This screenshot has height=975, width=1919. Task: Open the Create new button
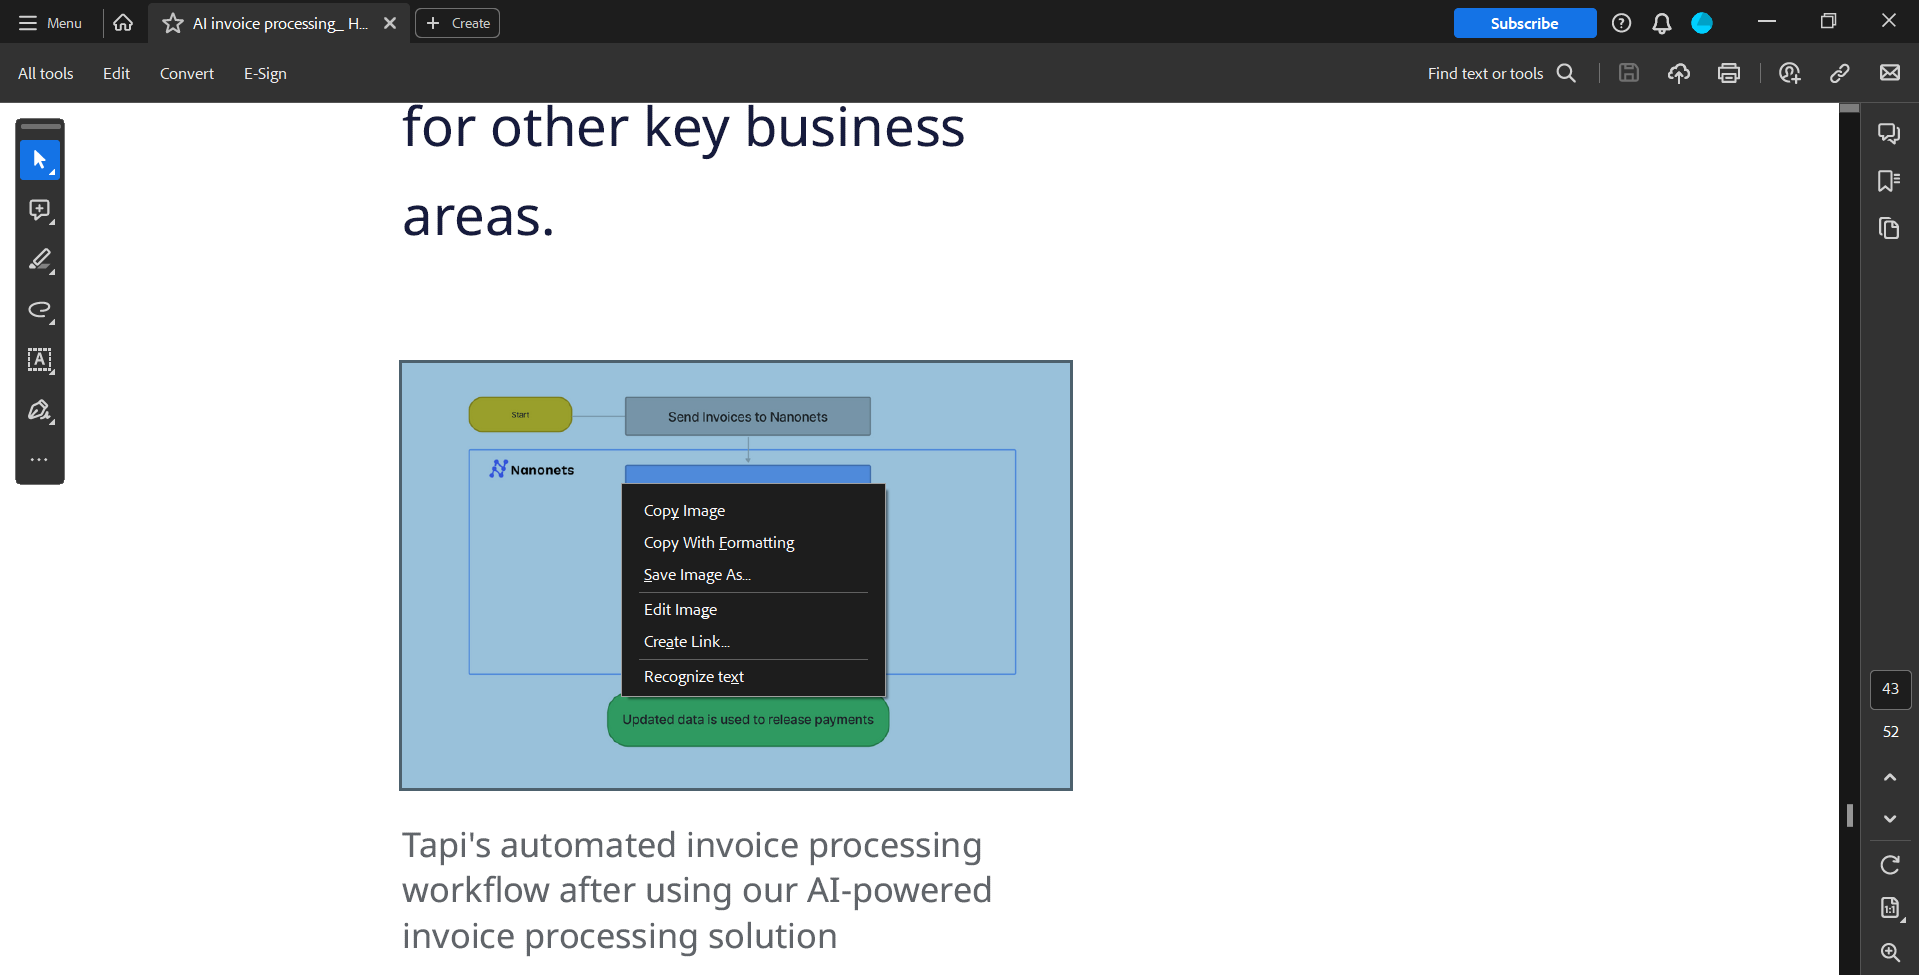[458, 23]
